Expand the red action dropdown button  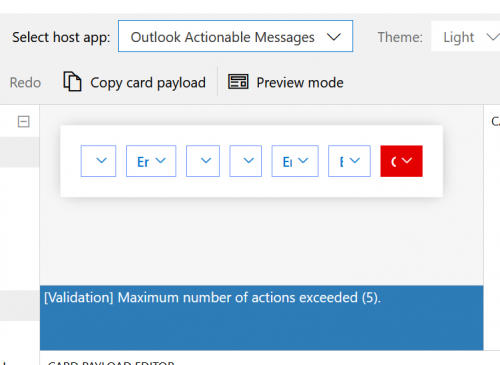point(401,161)
